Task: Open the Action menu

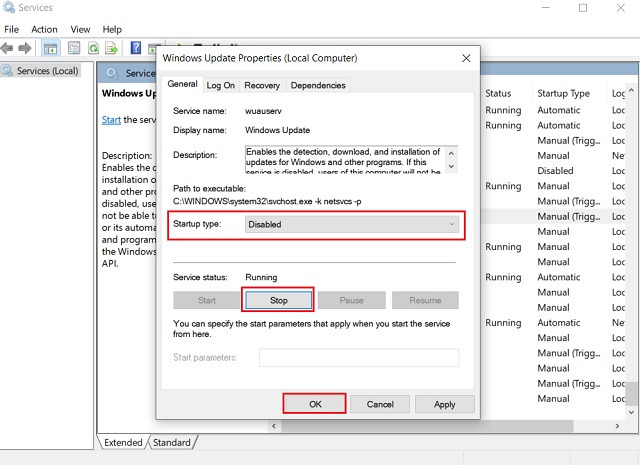Action: click(44, 29)
